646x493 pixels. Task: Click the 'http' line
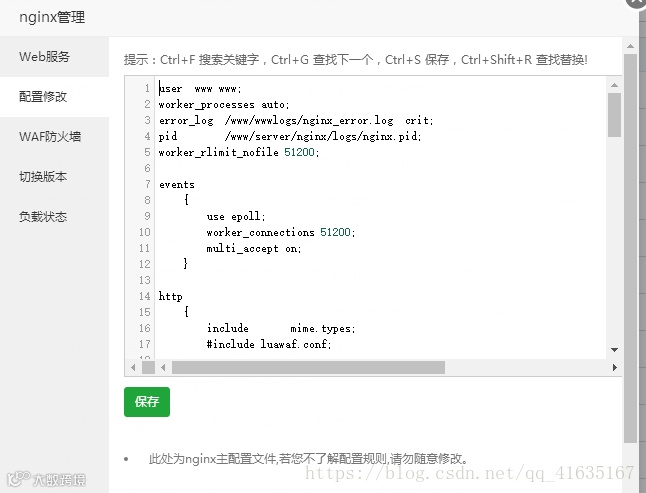point(171,297)
